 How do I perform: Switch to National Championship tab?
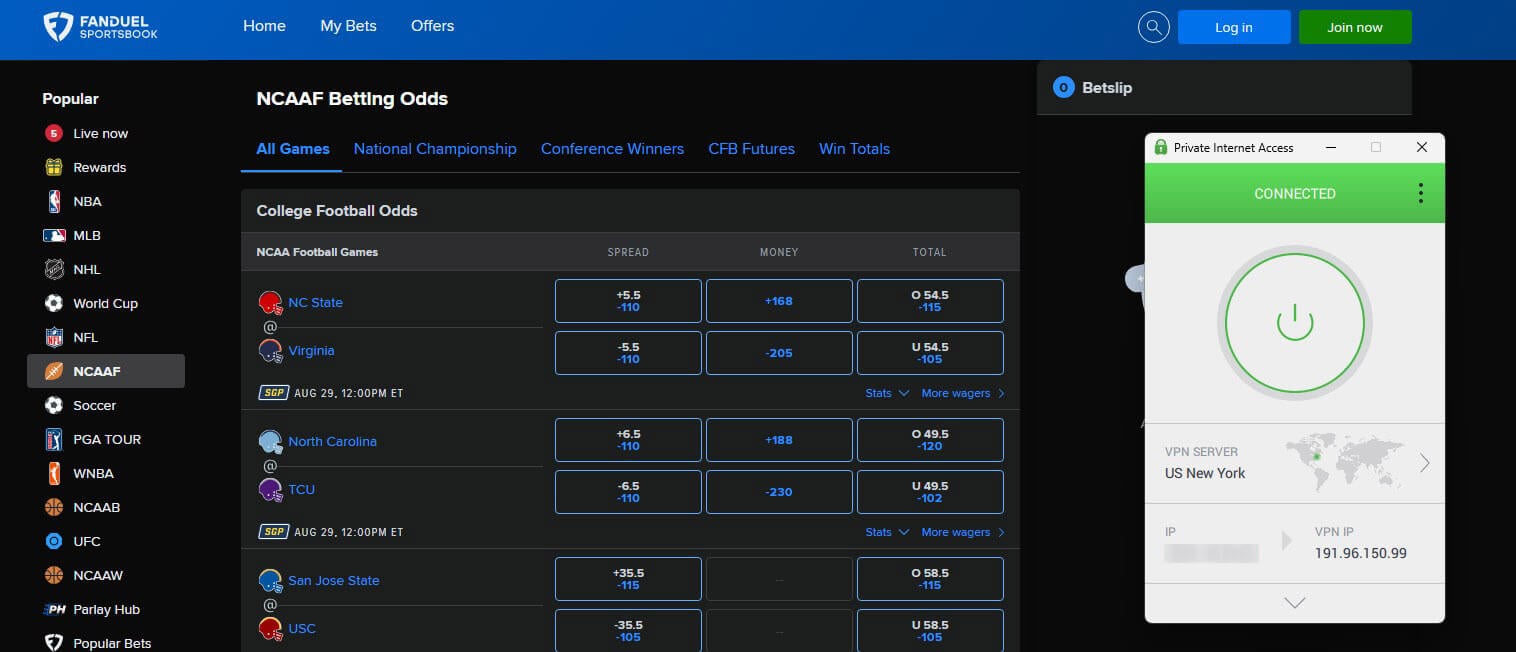(x=435, y=149)
